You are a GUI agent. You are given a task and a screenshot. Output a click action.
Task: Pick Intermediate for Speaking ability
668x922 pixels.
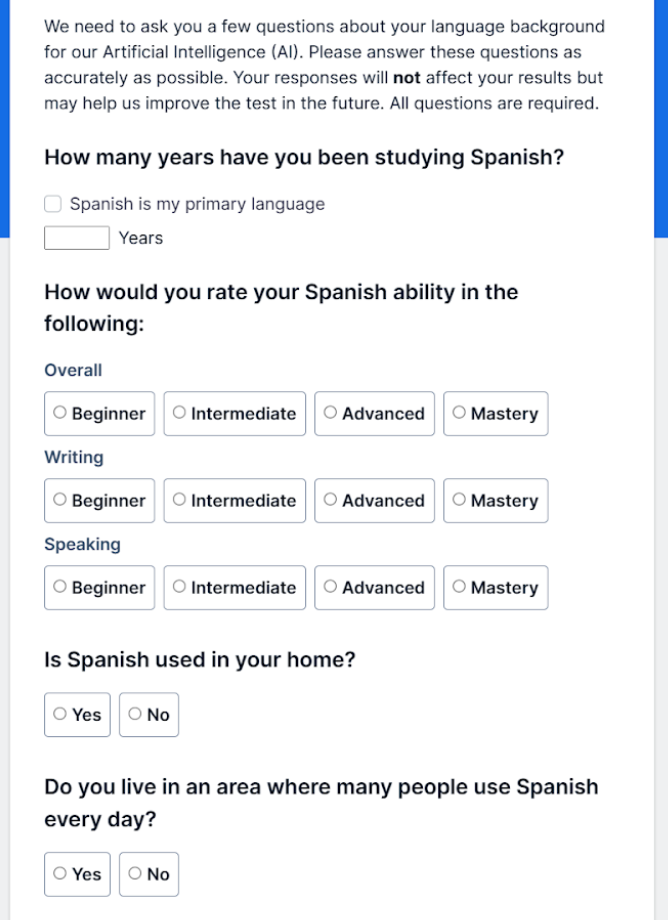point(235,587)
